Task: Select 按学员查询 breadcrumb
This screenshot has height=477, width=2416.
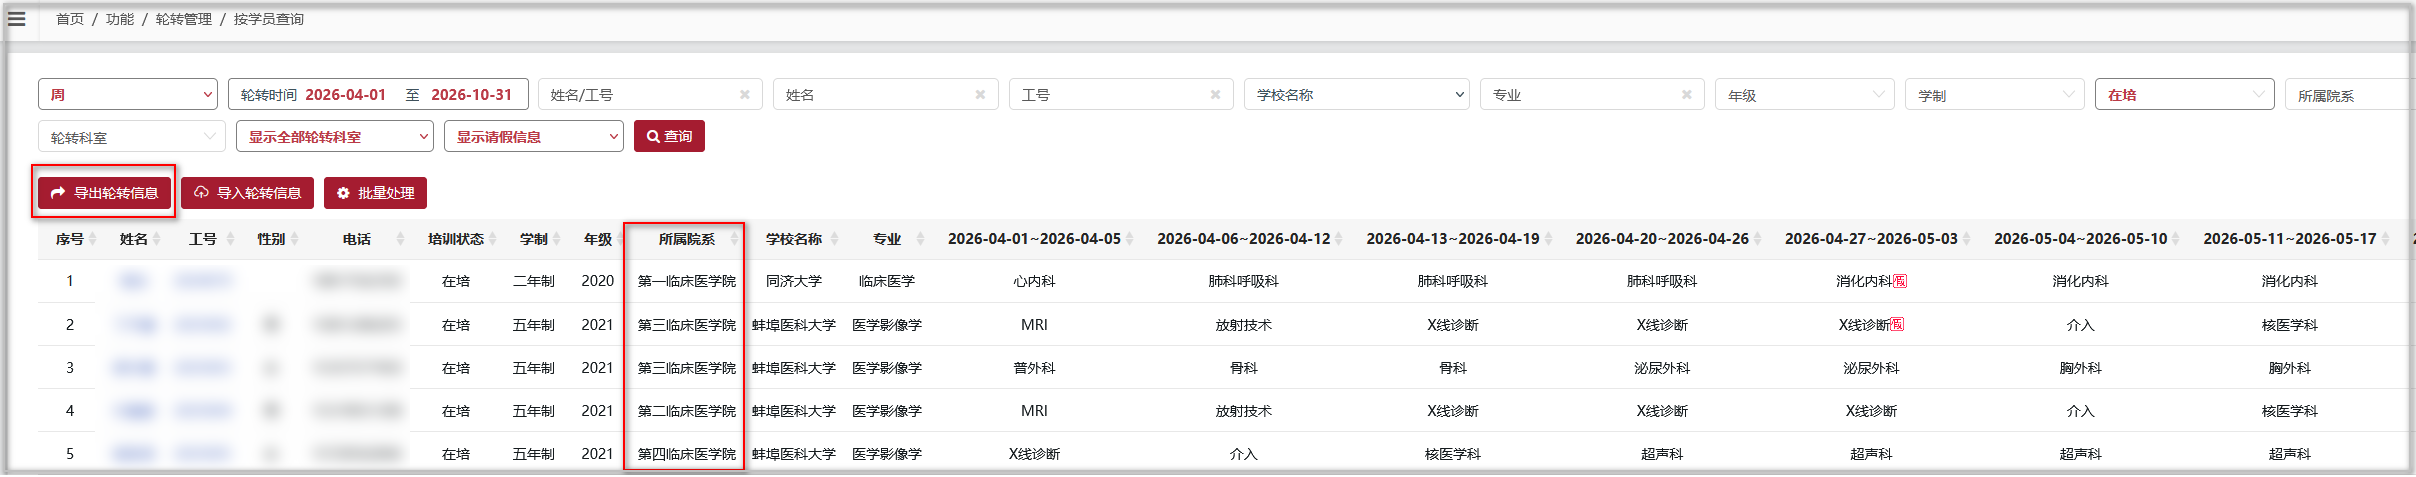Action: pos(269,19)
